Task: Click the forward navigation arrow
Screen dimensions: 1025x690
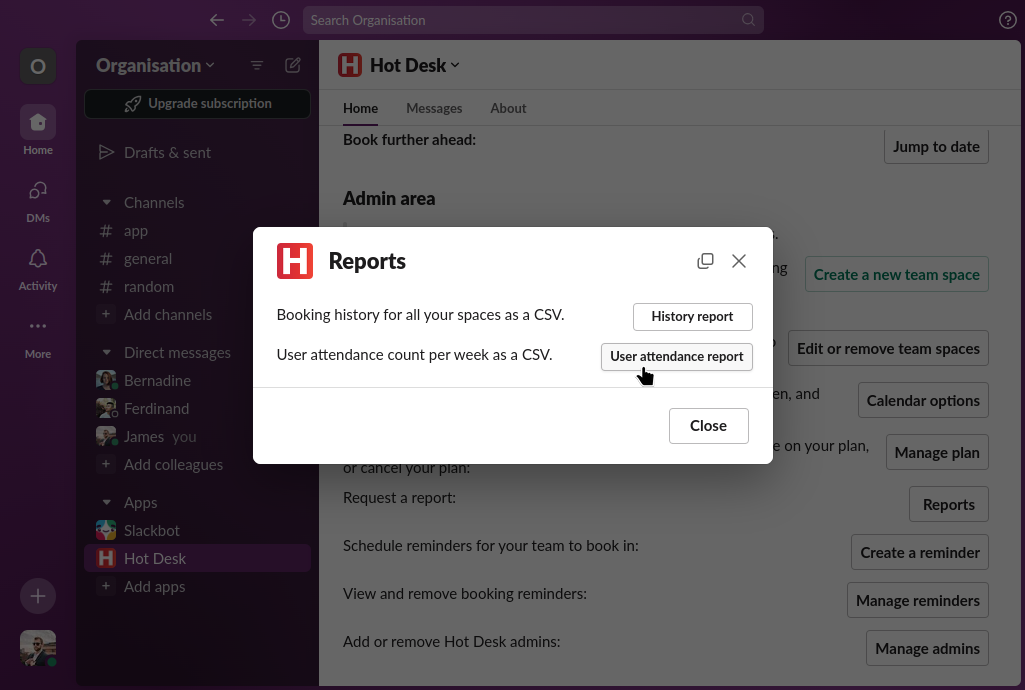Action: 249,20
